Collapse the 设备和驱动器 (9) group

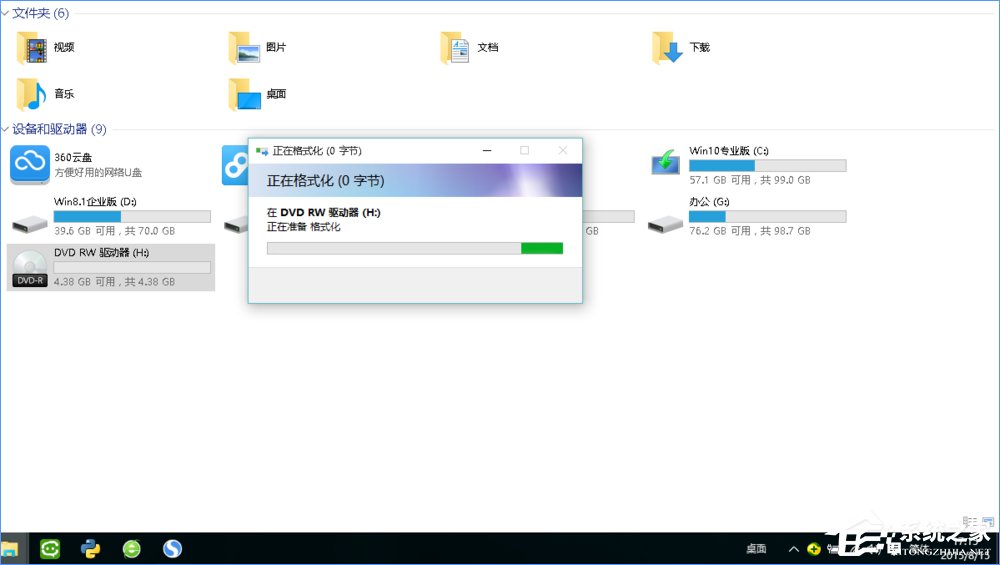[x=5, y=129]
